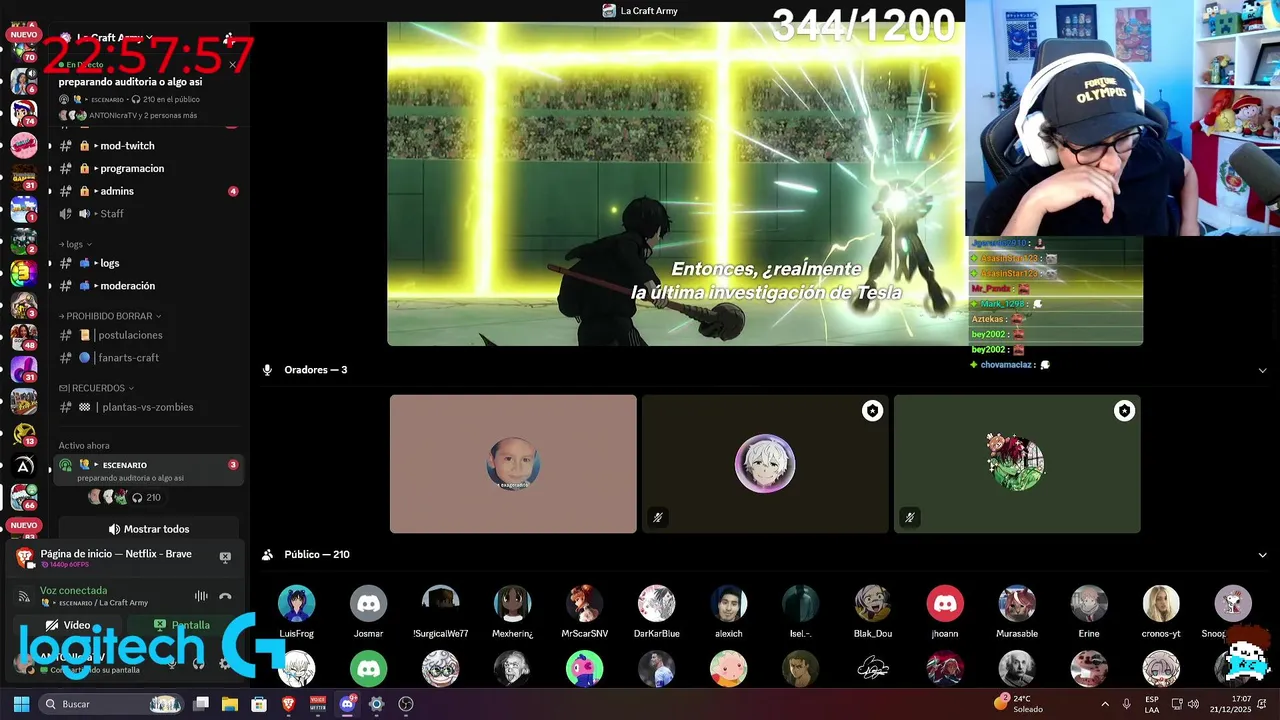1280x720 pixels.
Task: Open the moderación channel
Action: pos(147,286)
